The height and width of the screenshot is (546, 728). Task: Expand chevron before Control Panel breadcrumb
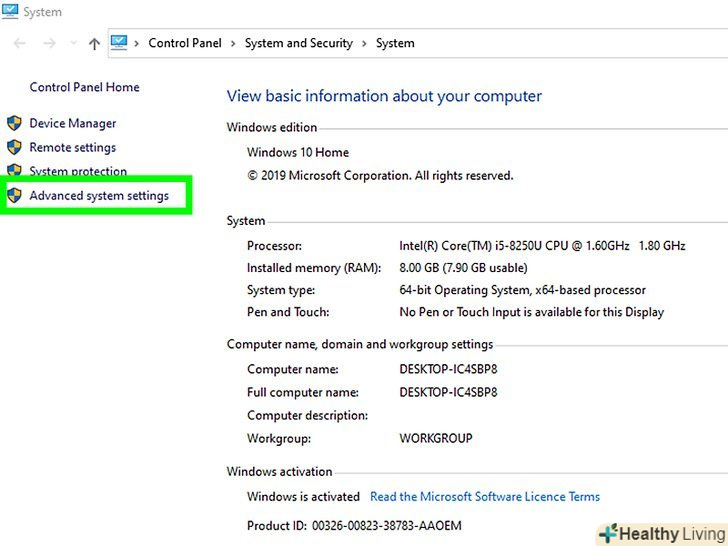136,44
